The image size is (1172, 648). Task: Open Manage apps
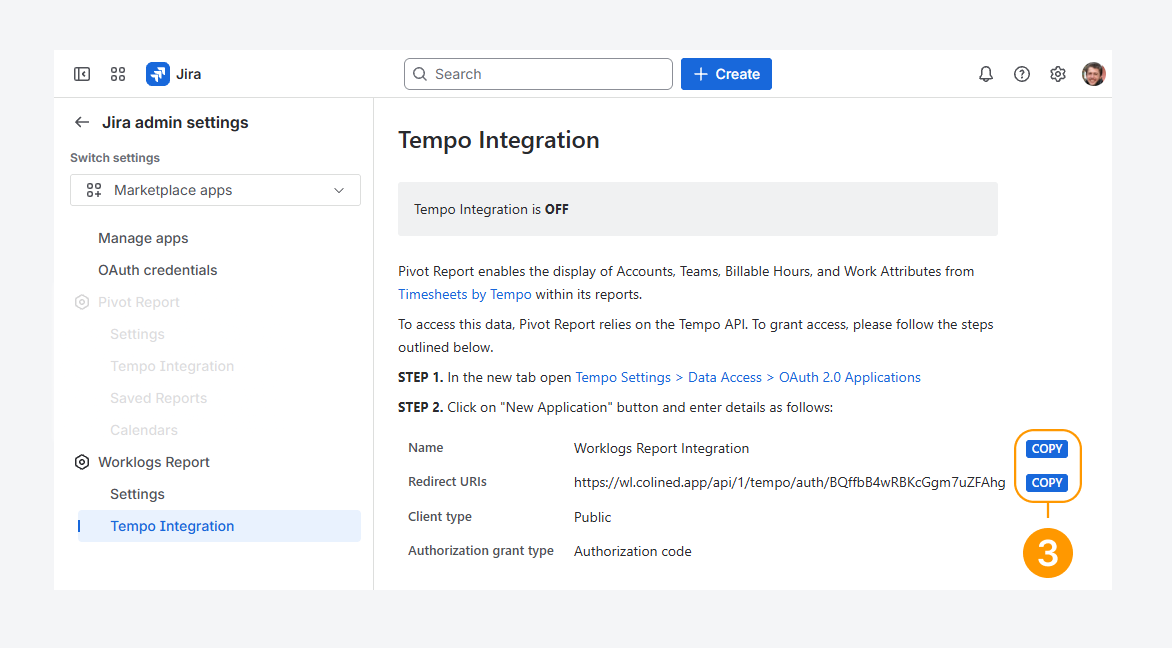click(143, 238)
